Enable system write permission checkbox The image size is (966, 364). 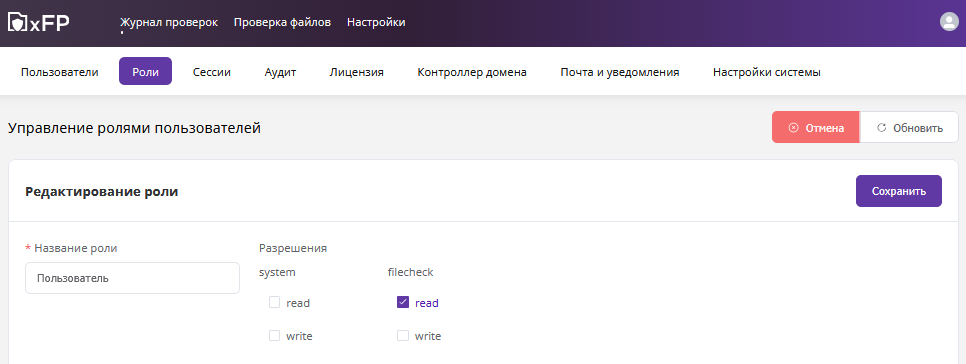pyautogui.click(x=274, y=336)
